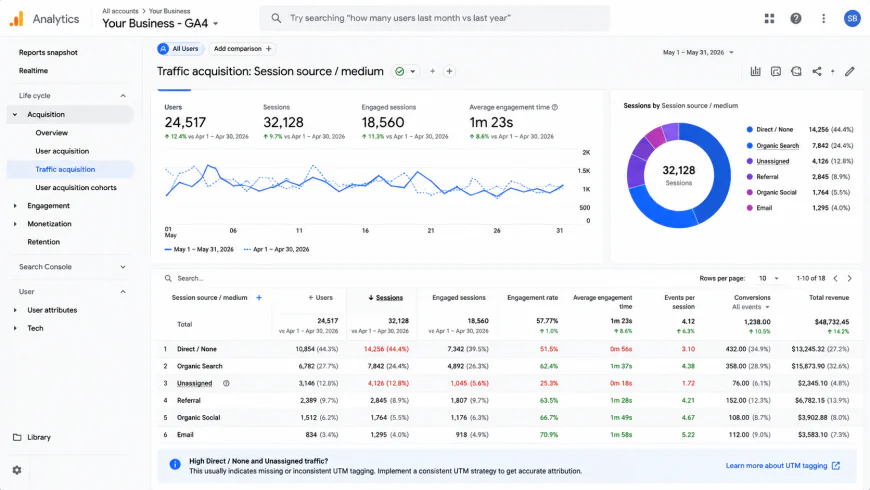
Task: Click the Email legend color dot
Action: (x=750, y=208)
